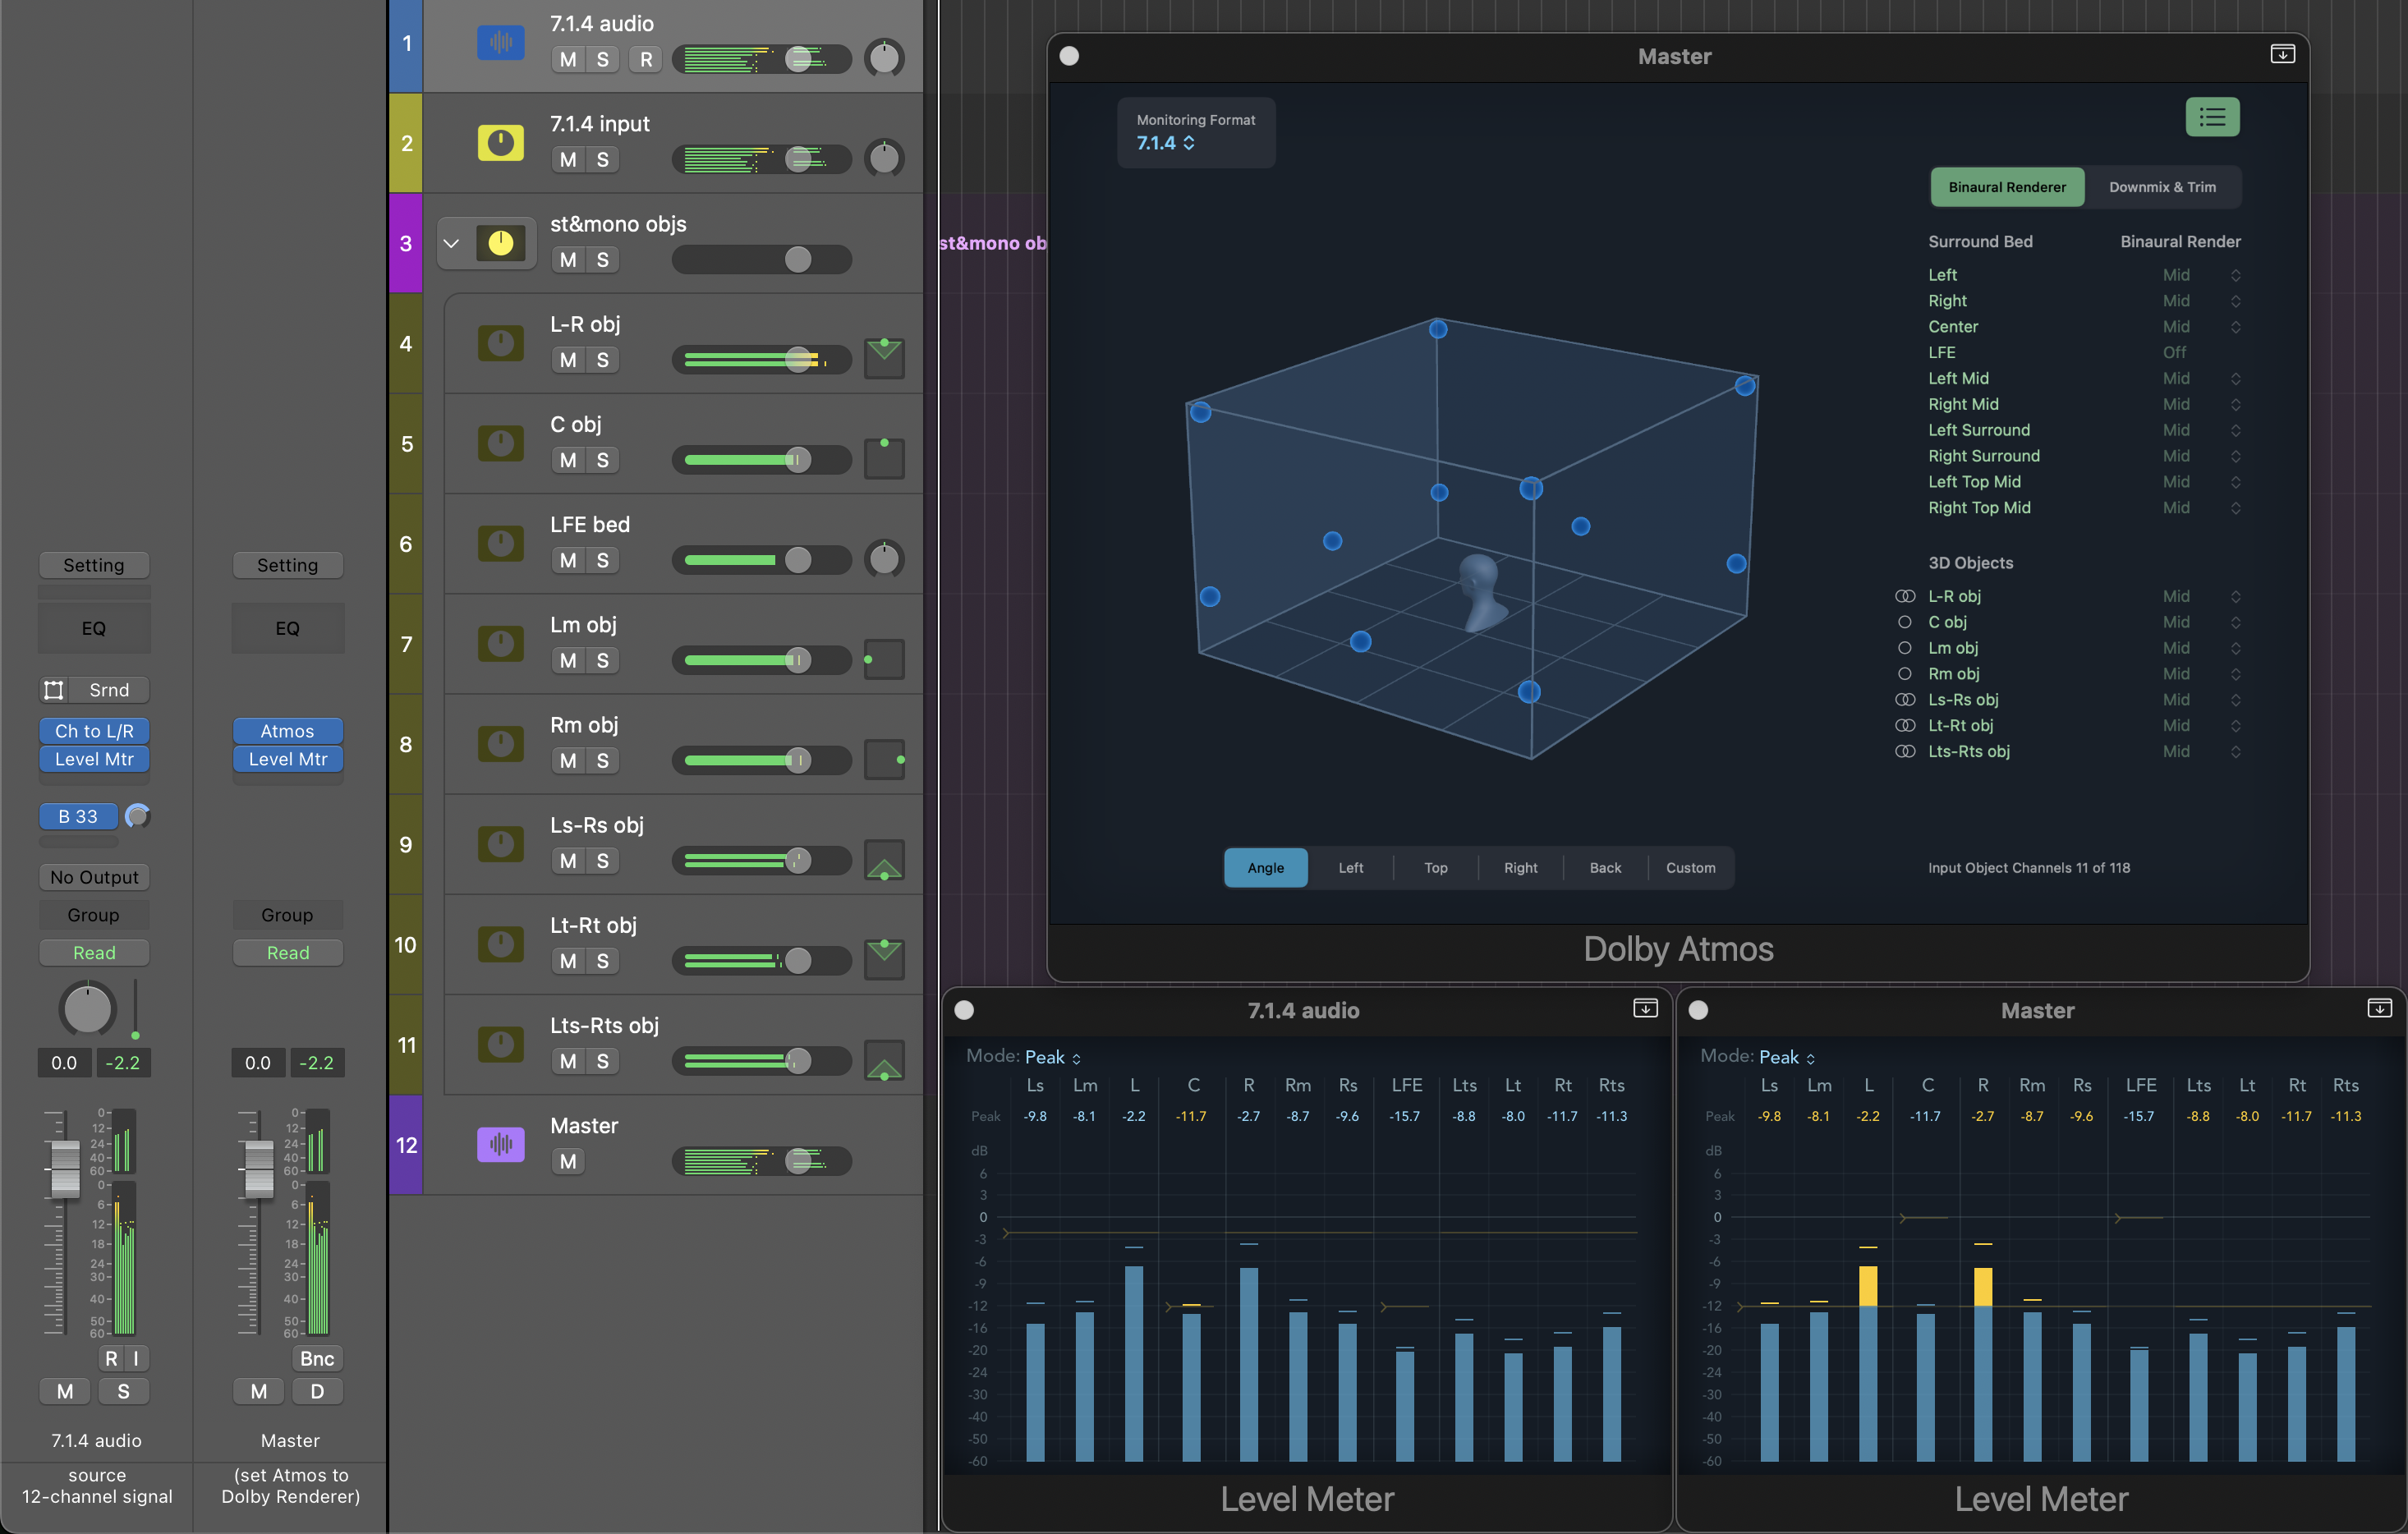This screenshot has height=1534, width=2408.
Task: Click the B 33 send button
Action: (78, 816)
